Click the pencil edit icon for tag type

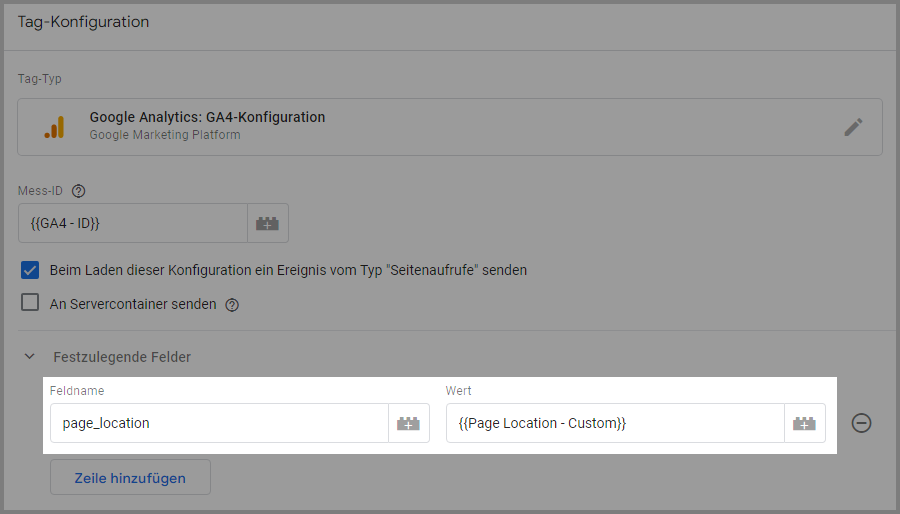coord(853,127)
